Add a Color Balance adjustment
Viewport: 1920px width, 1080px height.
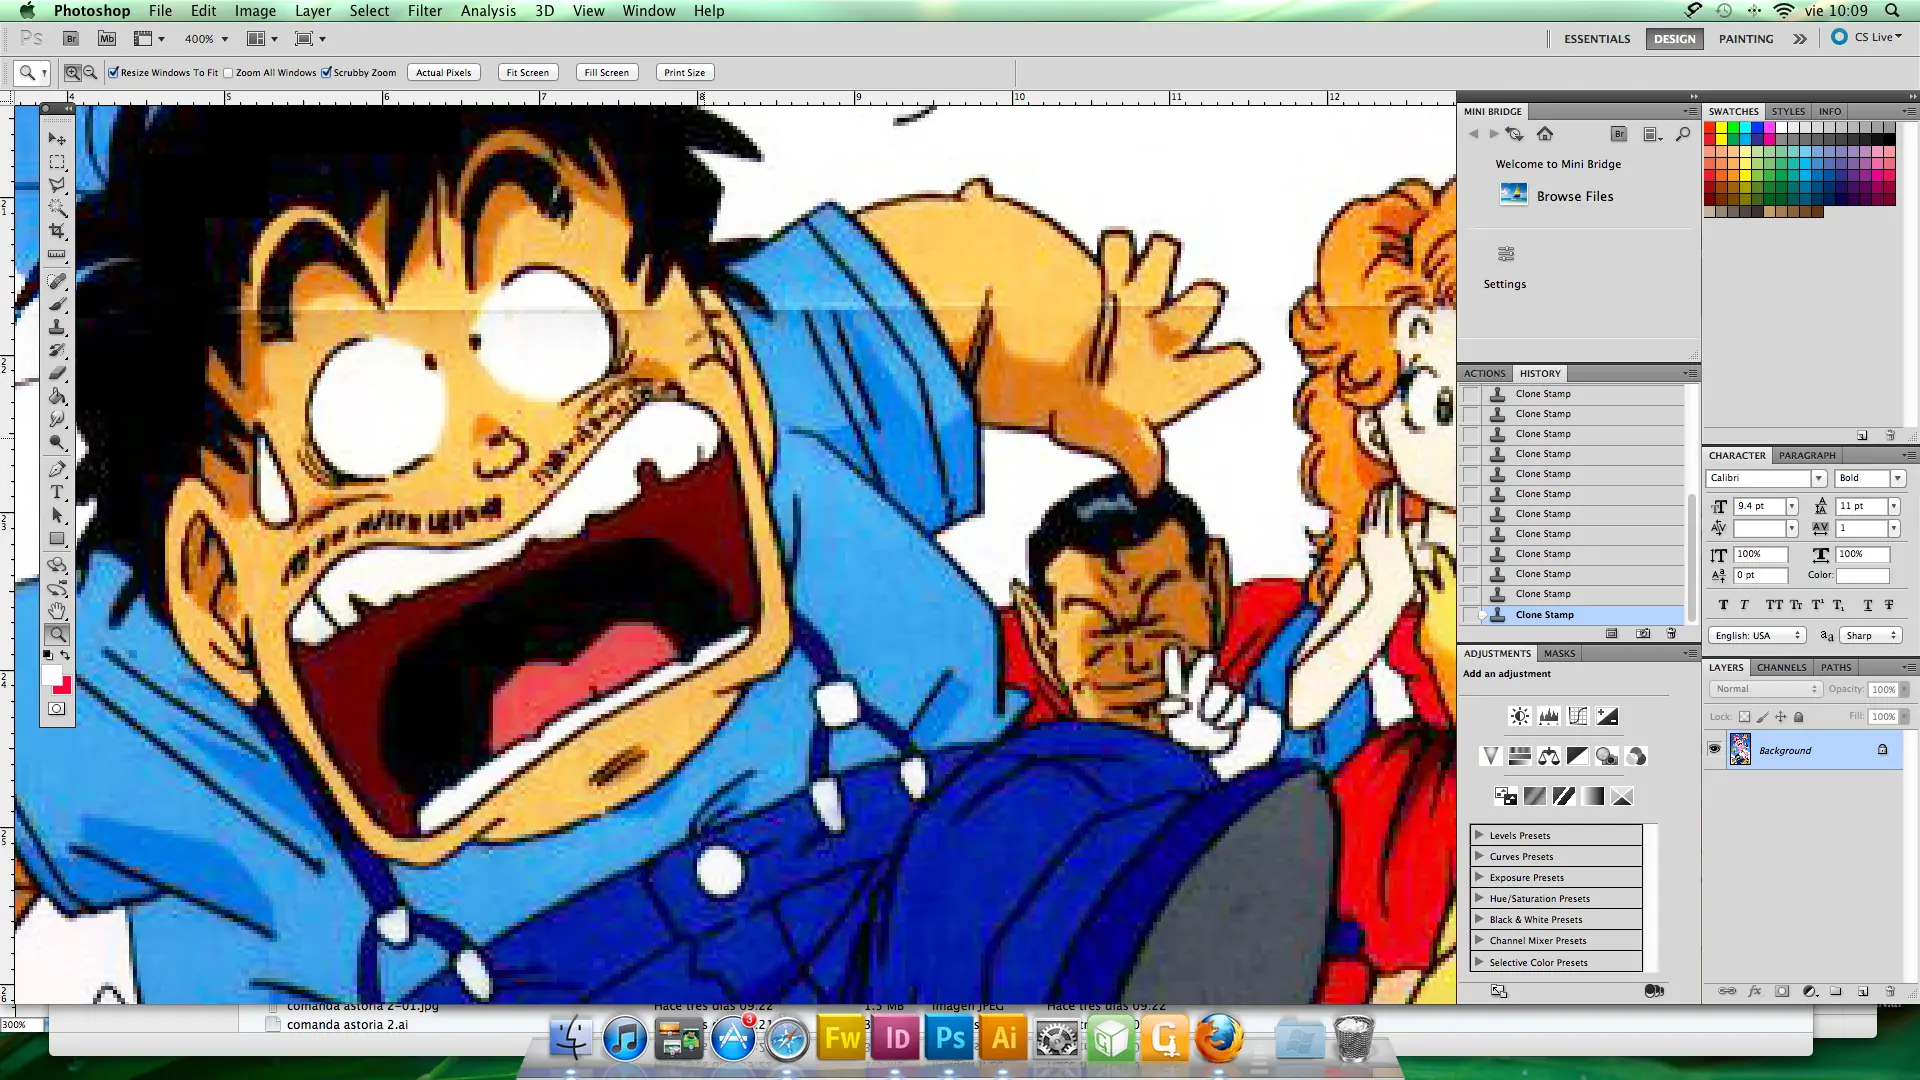point(1549,756)
